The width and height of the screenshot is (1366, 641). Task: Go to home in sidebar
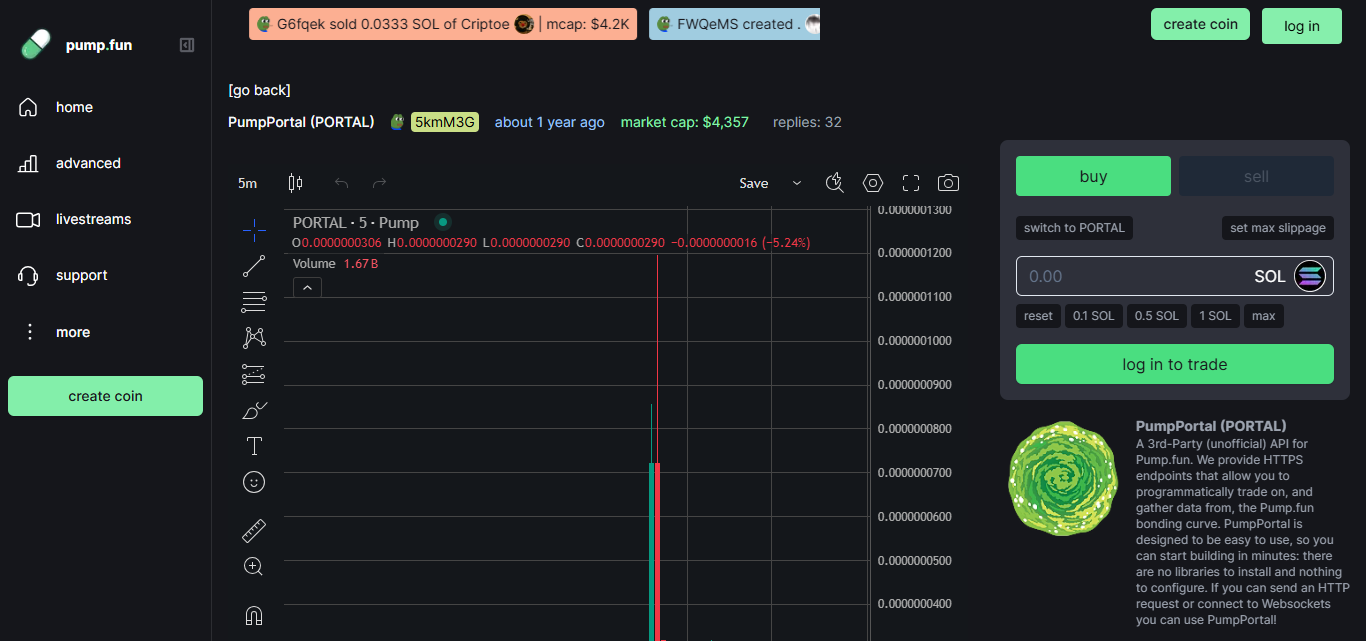[x=74, y=107]
